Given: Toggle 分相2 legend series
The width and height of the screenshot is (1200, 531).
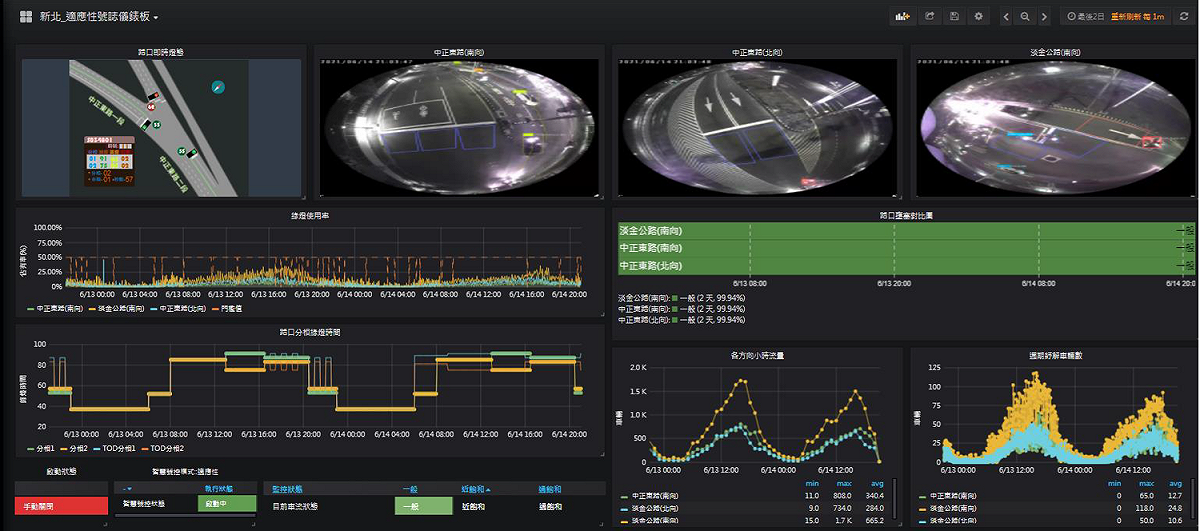Looking at the screenshot, I should point(76,449).
